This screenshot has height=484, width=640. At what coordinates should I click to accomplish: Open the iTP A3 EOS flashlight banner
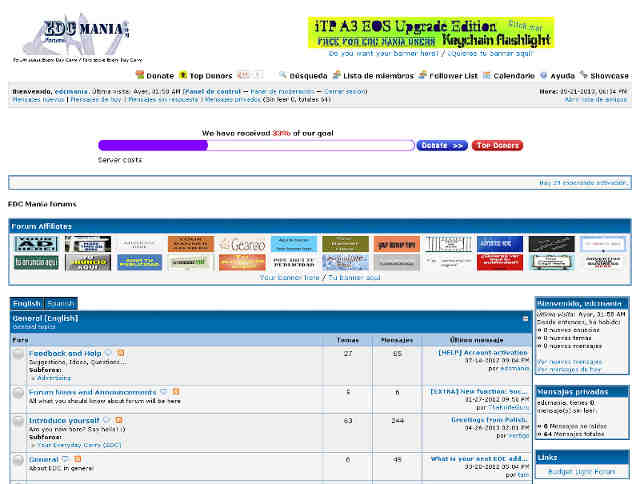(x=431, y=32)
